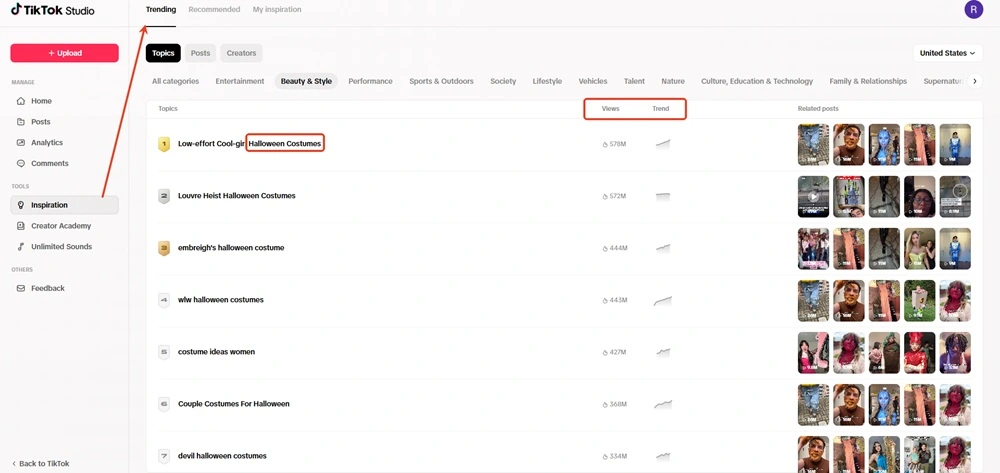The width and height of the screenshot is (1000, 473).
Task: Open last related post thumbnail in embreigh's row
Action: pyautogui.click(x=955, y=249)
